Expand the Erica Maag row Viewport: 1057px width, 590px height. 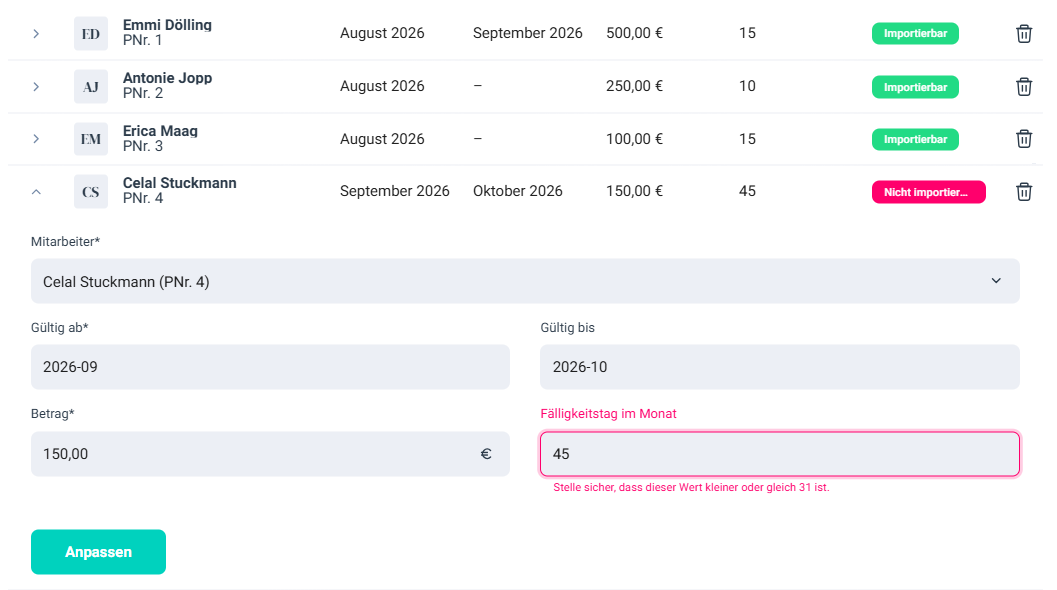36,139
